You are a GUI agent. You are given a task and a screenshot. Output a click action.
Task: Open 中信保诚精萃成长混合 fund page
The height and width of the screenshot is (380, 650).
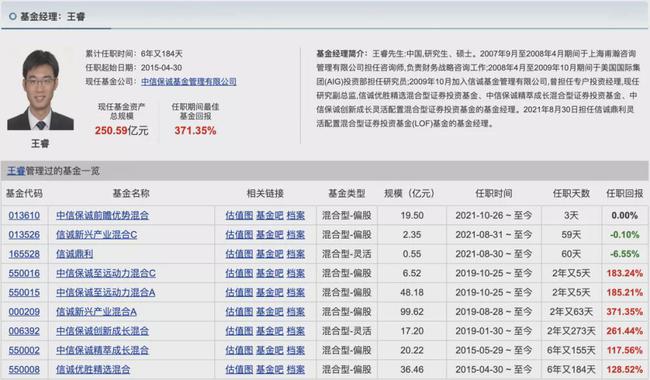click(x=102, y=351)
